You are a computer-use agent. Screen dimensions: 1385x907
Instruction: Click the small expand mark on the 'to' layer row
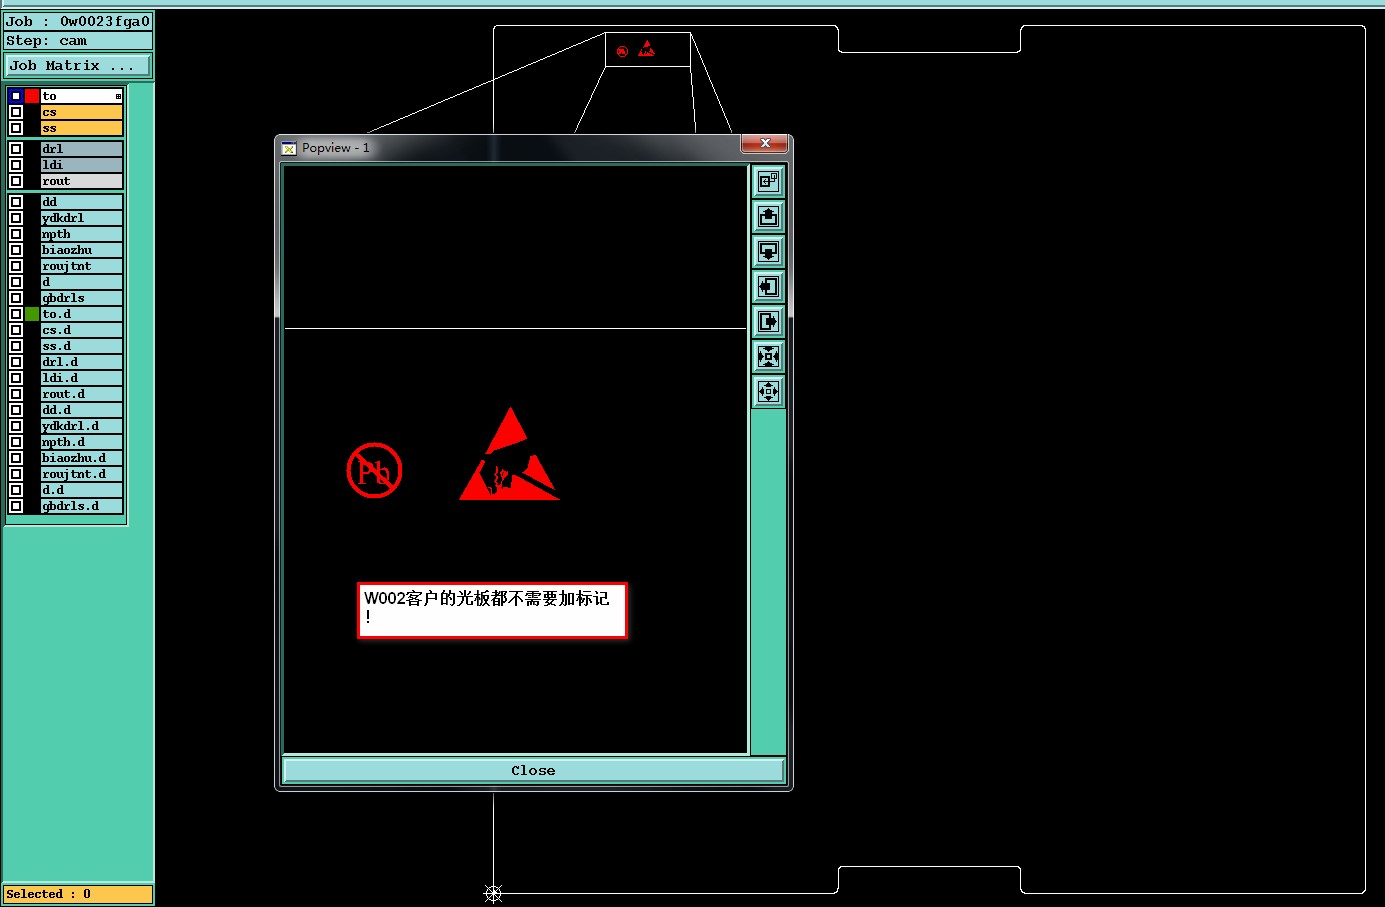pos(118,96)
